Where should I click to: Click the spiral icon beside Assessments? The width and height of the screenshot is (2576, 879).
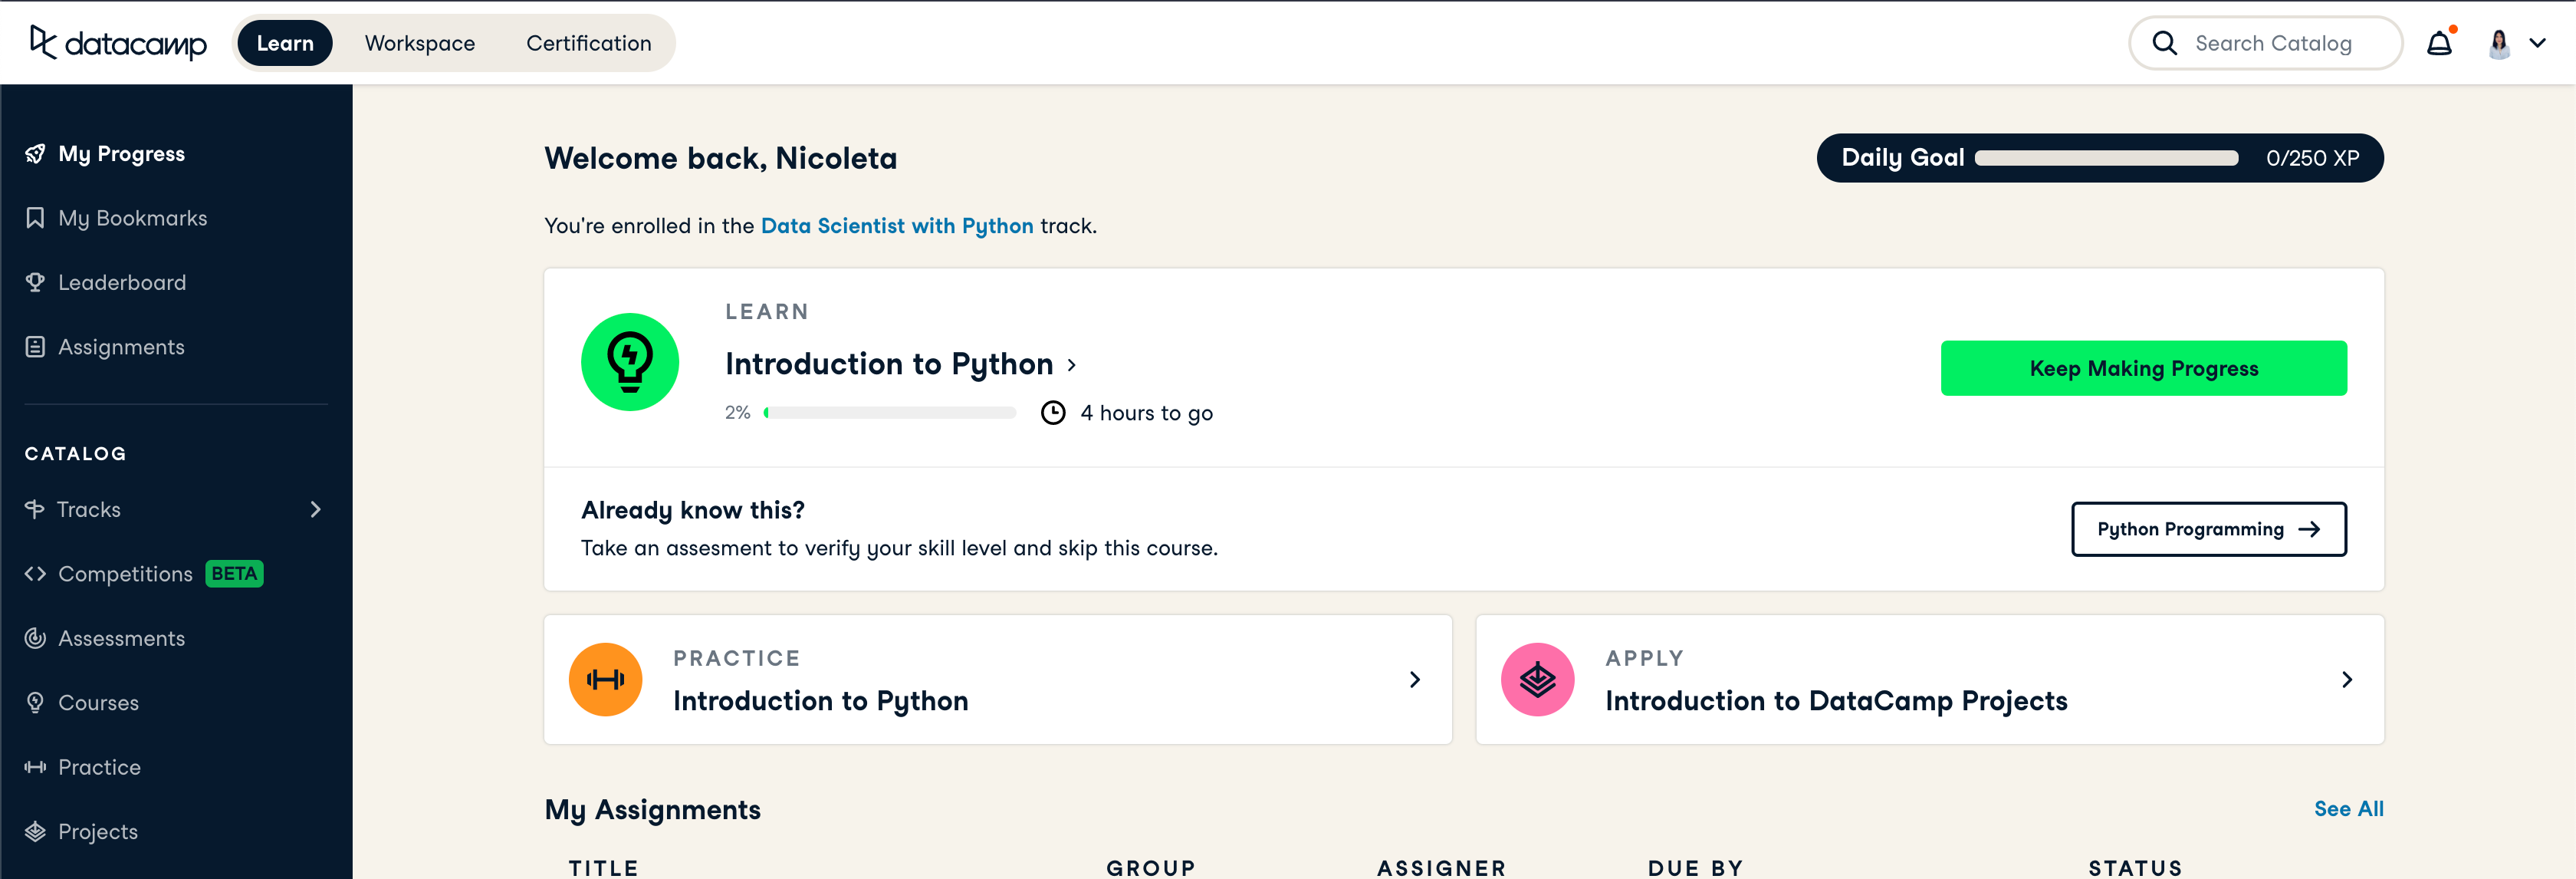(35, 638)
